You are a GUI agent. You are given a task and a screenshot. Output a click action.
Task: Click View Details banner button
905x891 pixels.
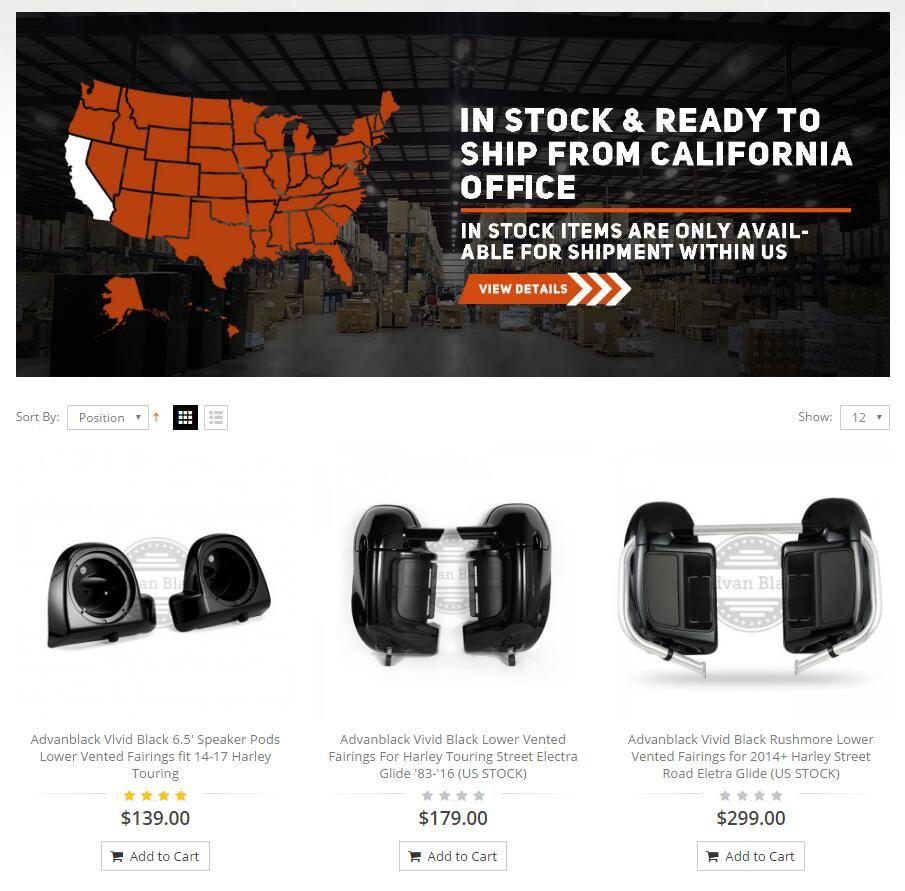click(x=544, y=289)
